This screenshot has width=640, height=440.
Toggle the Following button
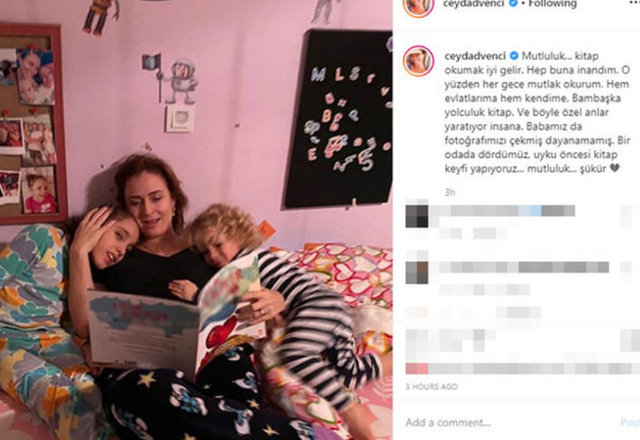coord(552,4)
